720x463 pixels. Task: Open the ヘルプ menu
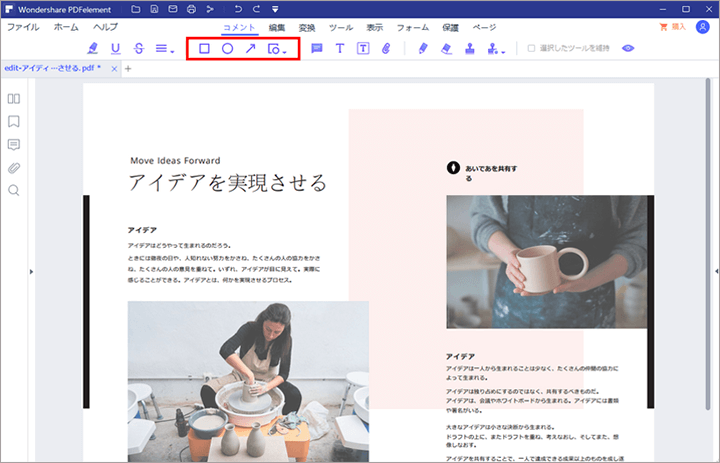click(x=105, y=27)
